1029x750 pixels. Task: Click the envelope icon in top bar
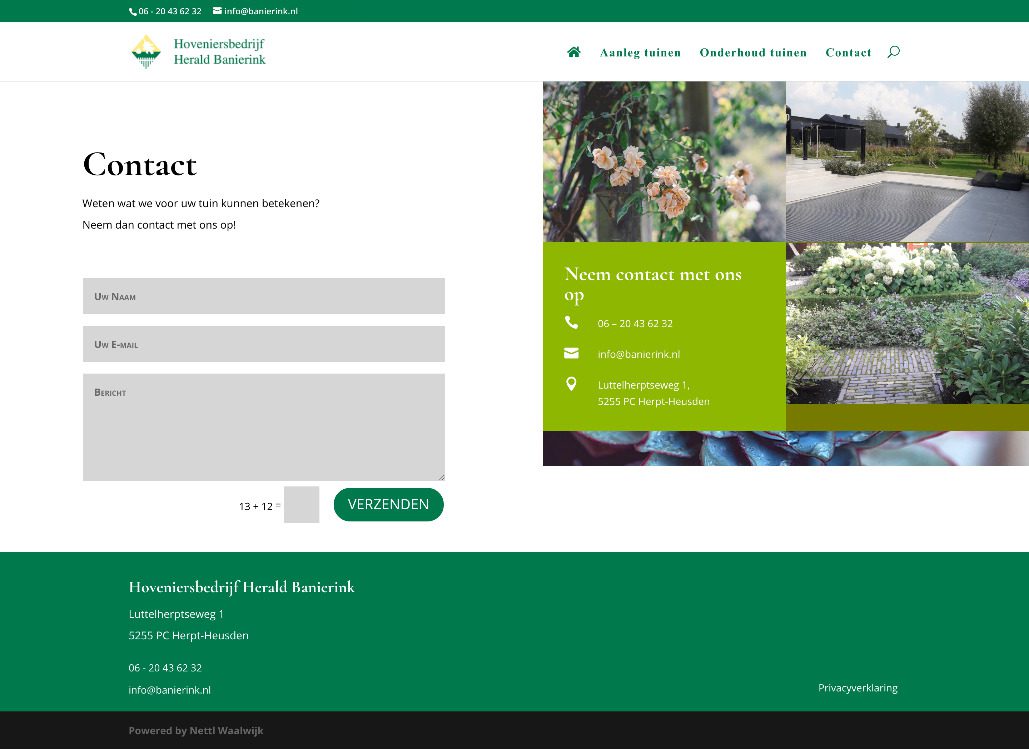click(217, 10)
